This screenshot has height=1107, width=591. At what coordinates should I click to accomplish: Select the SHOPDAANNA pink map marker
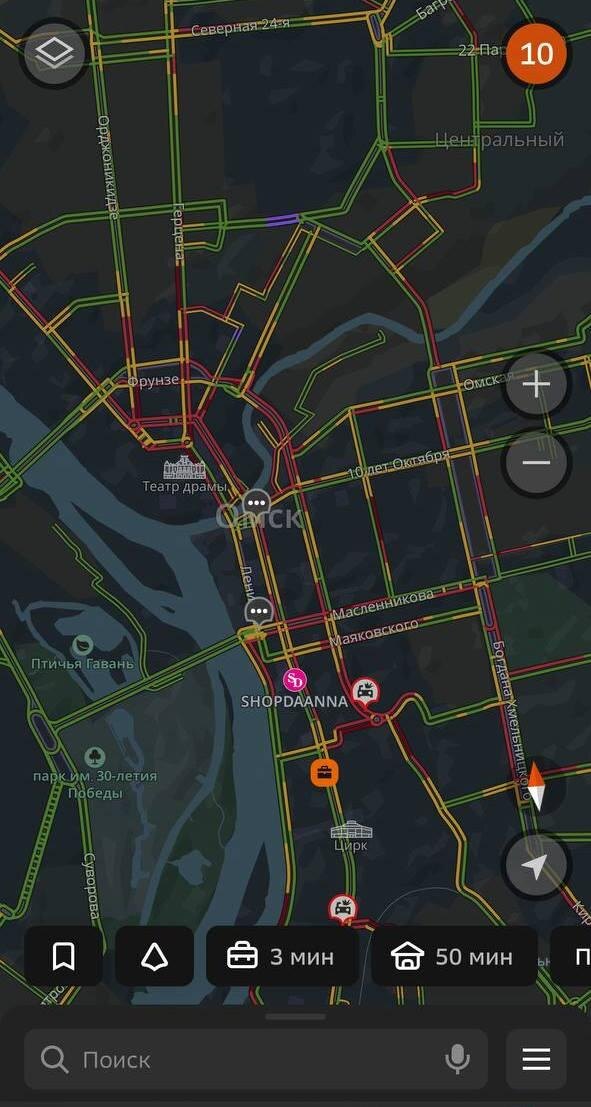pyautogui.click(x=295, y=681)
